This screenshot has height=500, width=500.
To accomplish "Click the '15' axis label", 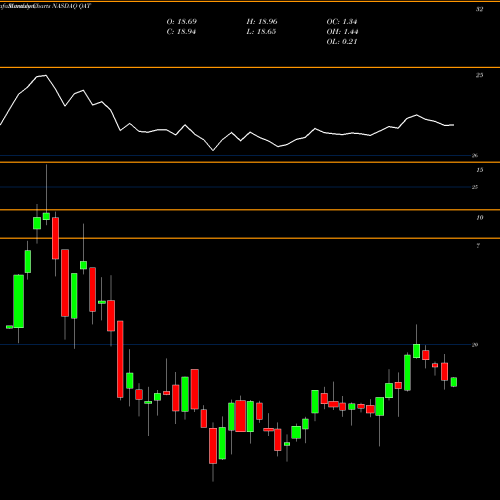I will pos(479,170).
